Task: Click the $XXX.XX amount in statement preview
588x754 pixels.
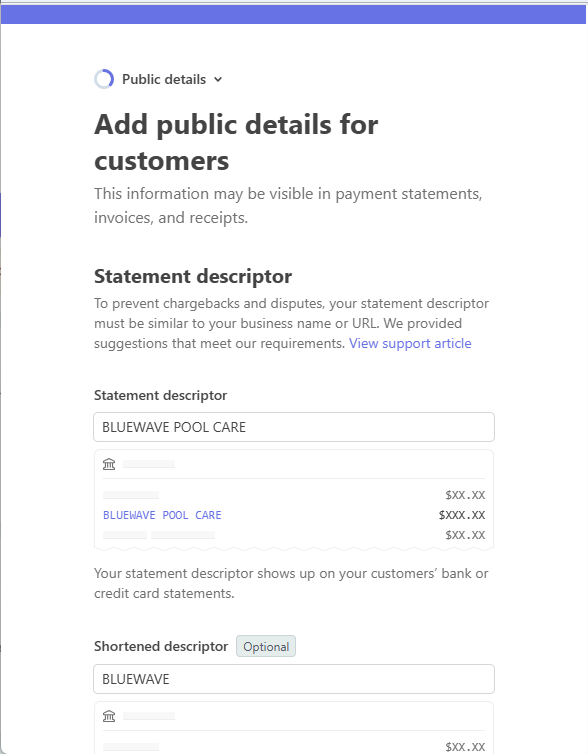Action: point(462,515)
